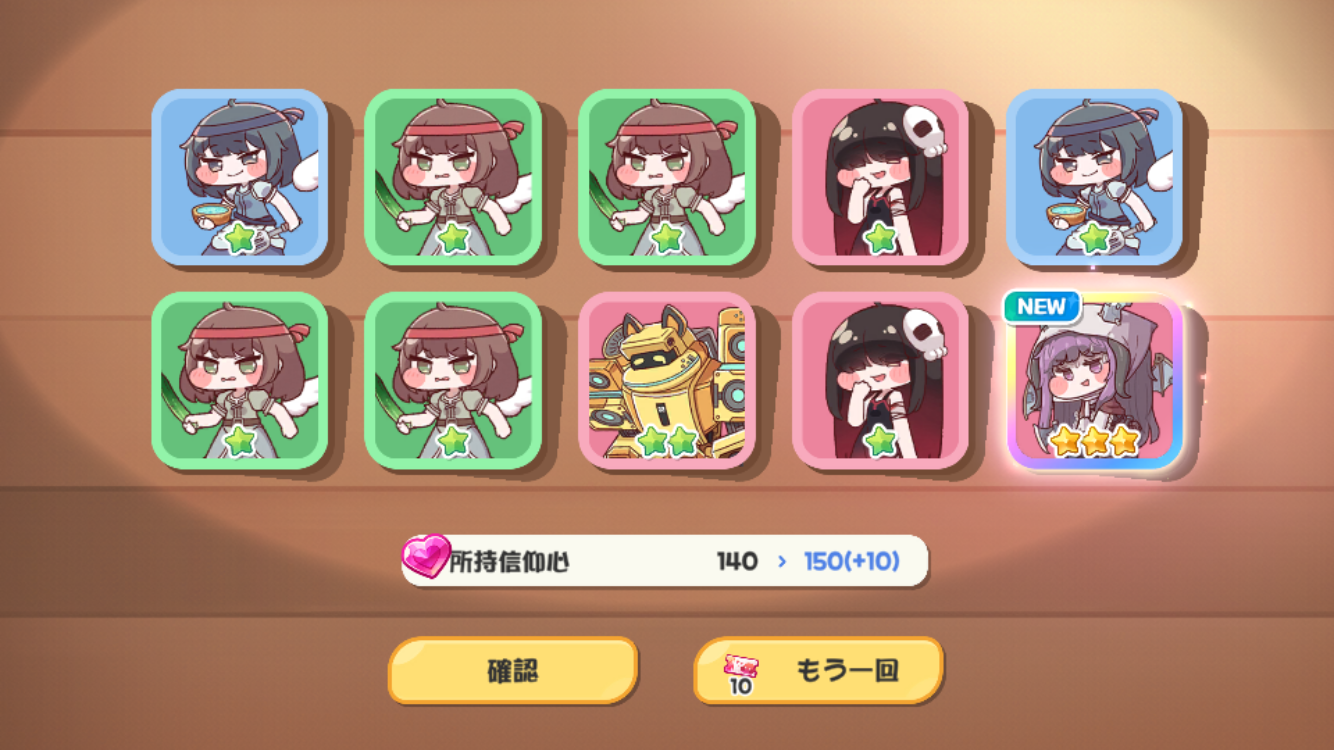Select the first blue card in the top row

pos(240,177)
